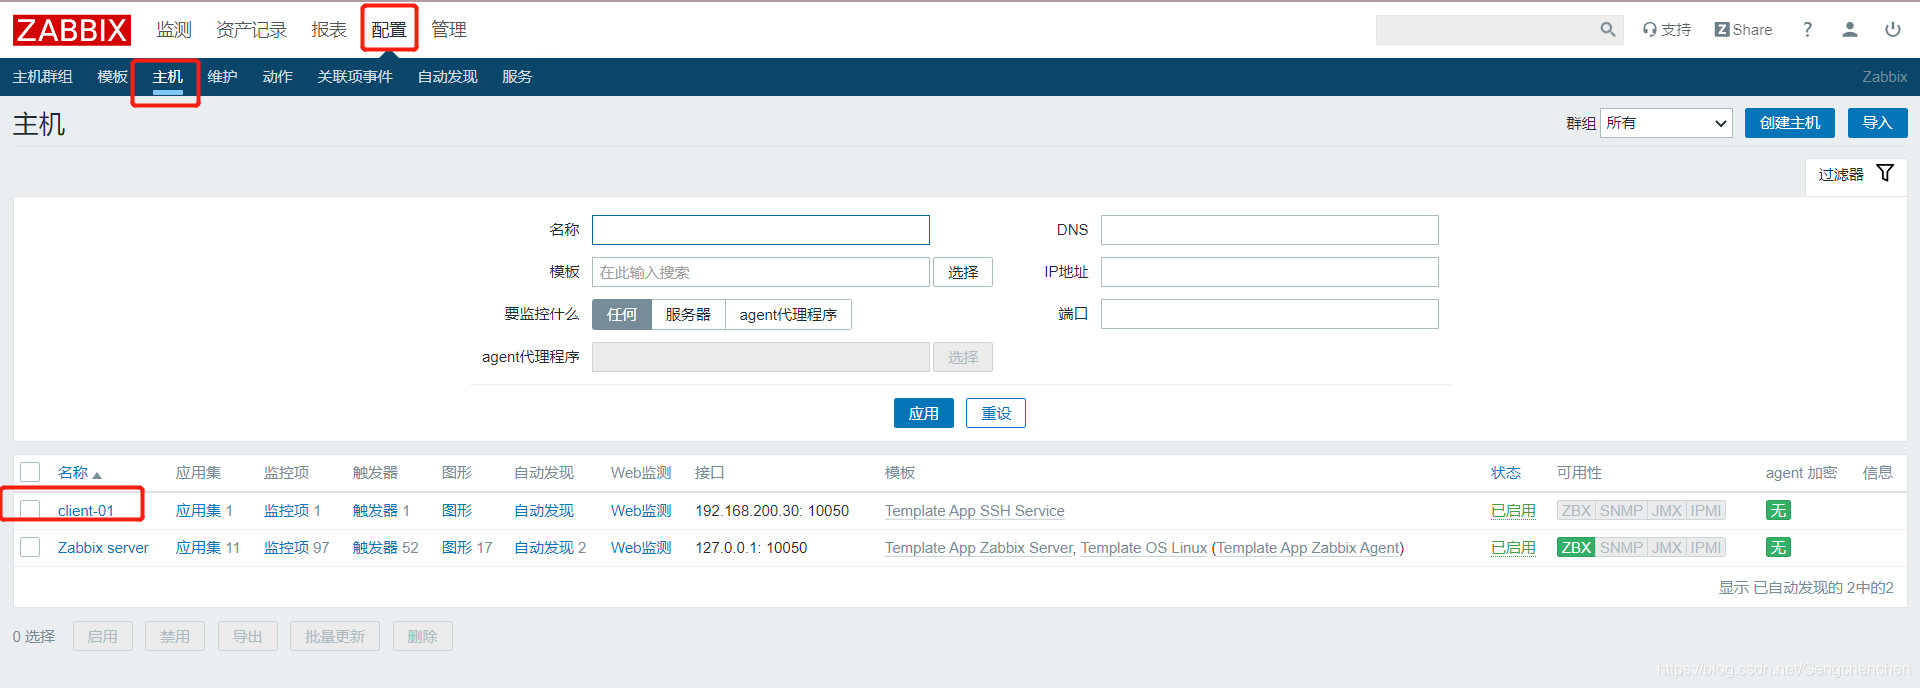Open the user profile icon
The height and width of the screenshot is (688, 1920).
pos(1850,30)
